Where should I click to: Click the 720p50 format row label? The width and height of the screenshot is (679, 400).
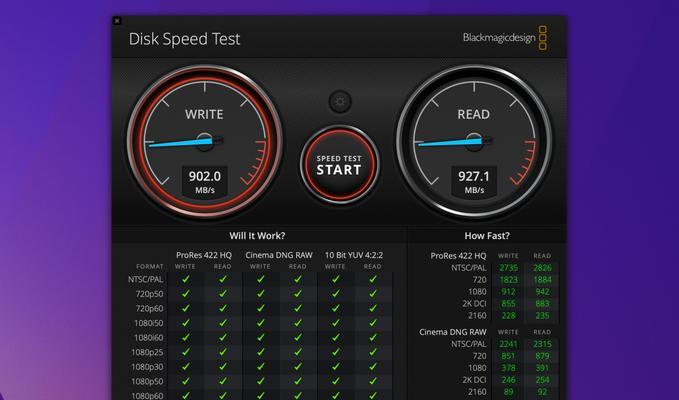[149, 294]
